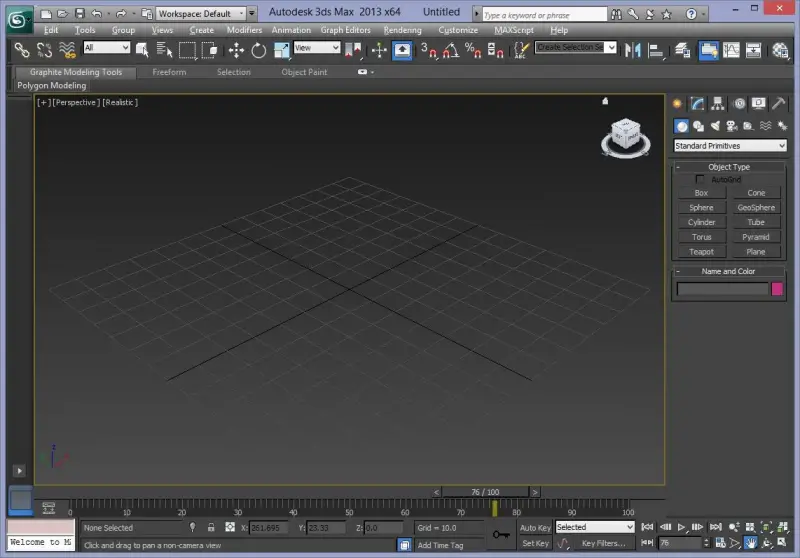Toggle the Spinner Snap button
Viewport: 800px width, 558px height.
click(x=495, y=50)
